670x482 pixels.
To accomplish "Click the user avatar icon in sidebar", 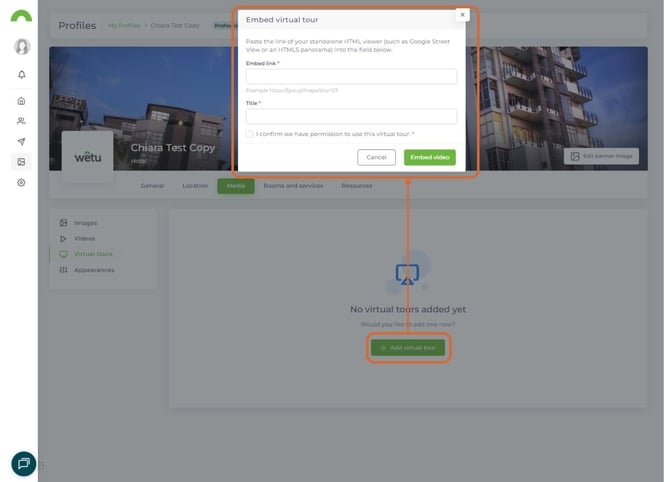I will 22,47.
